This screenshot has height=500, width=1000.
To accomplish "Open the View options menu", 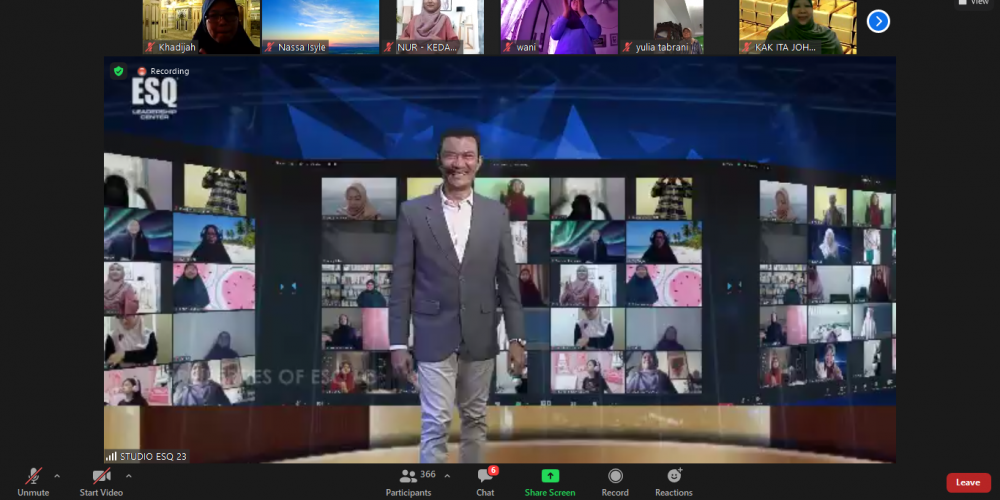I will [973, 3].
